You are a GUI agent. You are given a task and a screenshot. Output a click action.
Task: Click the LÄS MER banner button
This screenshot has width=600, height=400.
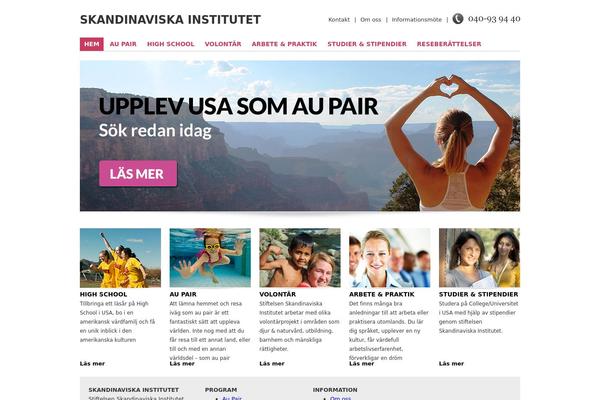click(x=138, y=173)
